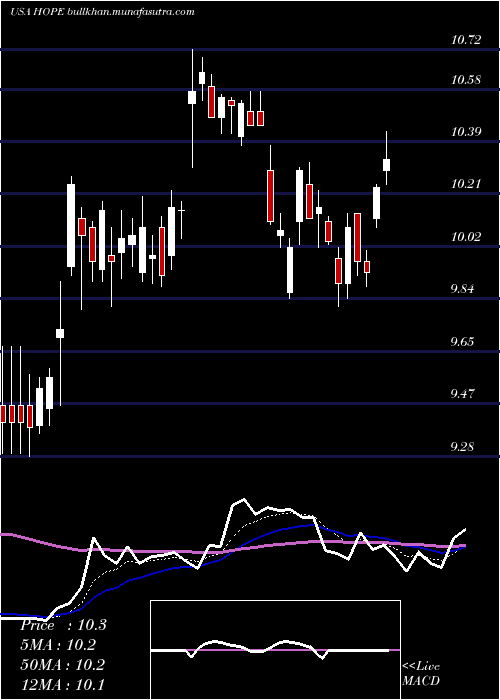Click the '12MA : 10.1' readout
The width and height of the screenshot is (500, 700).
(62, 684)
